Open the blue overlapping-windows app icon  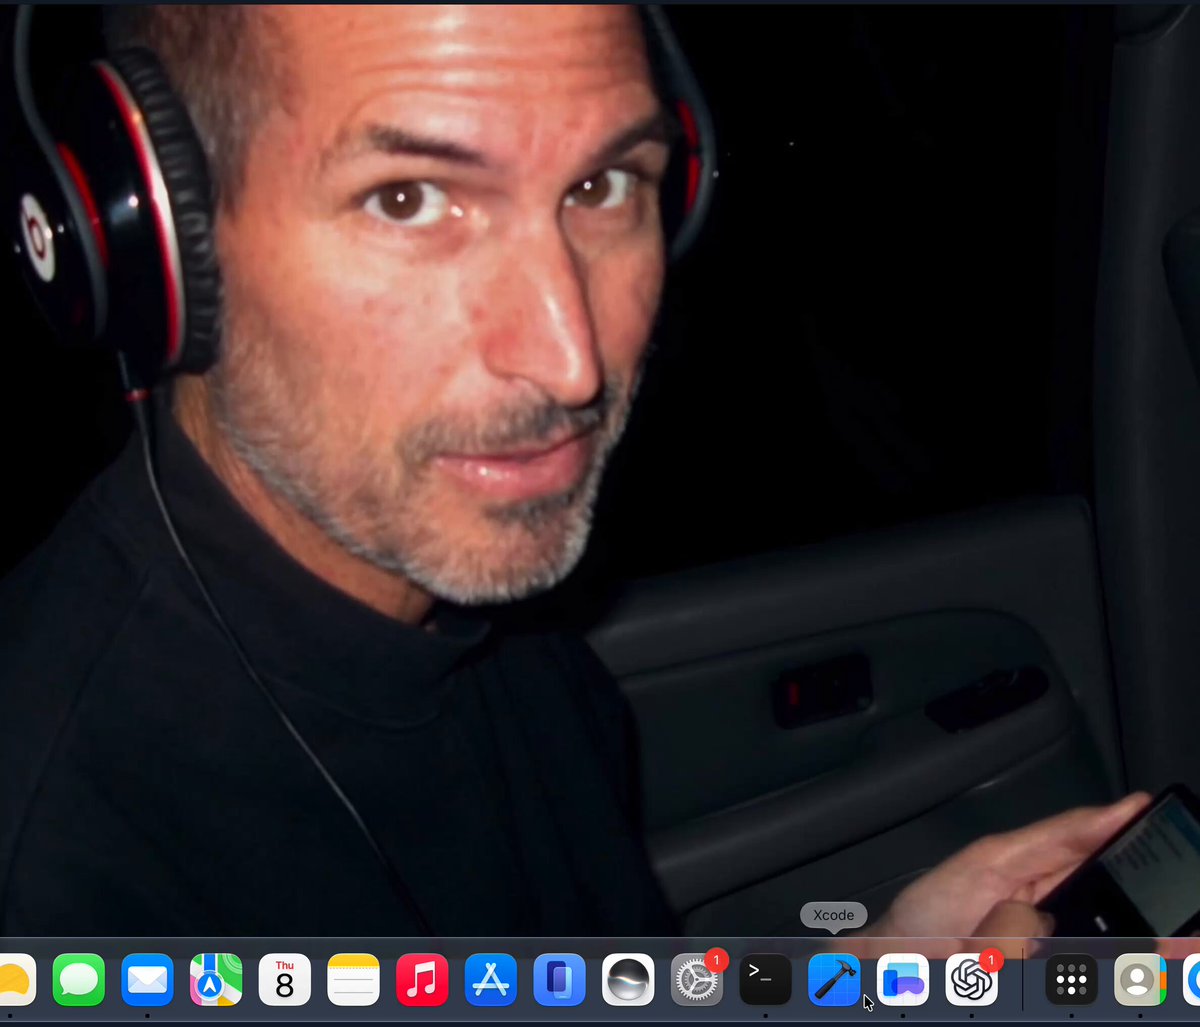[x=903, y=979]
